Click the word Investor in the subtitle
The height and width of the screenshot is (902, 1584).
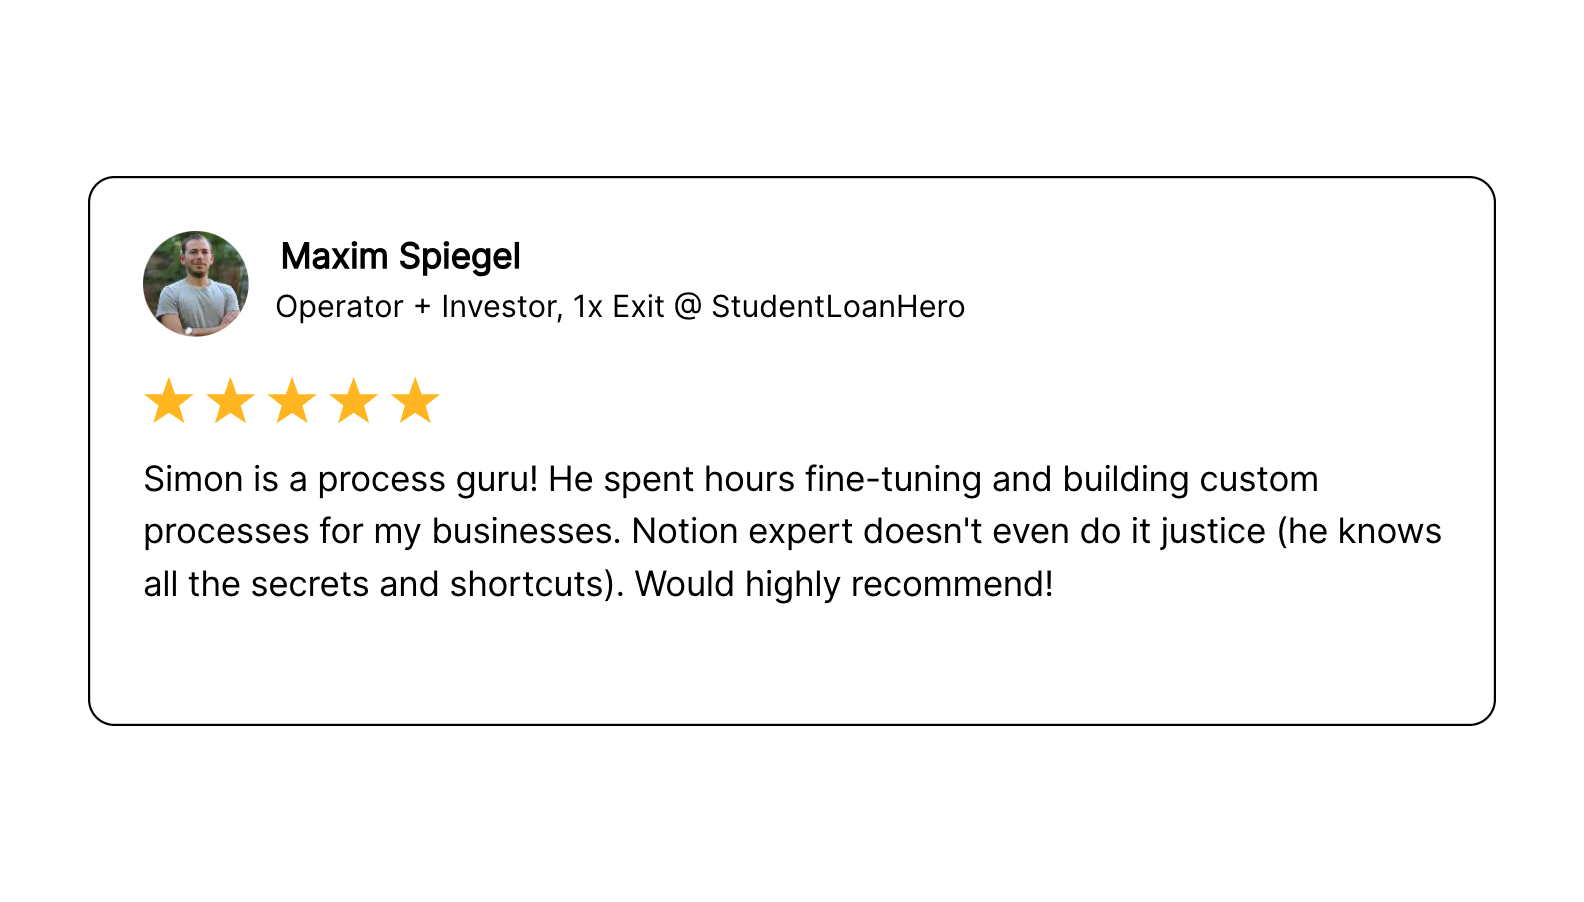(500, 307)
